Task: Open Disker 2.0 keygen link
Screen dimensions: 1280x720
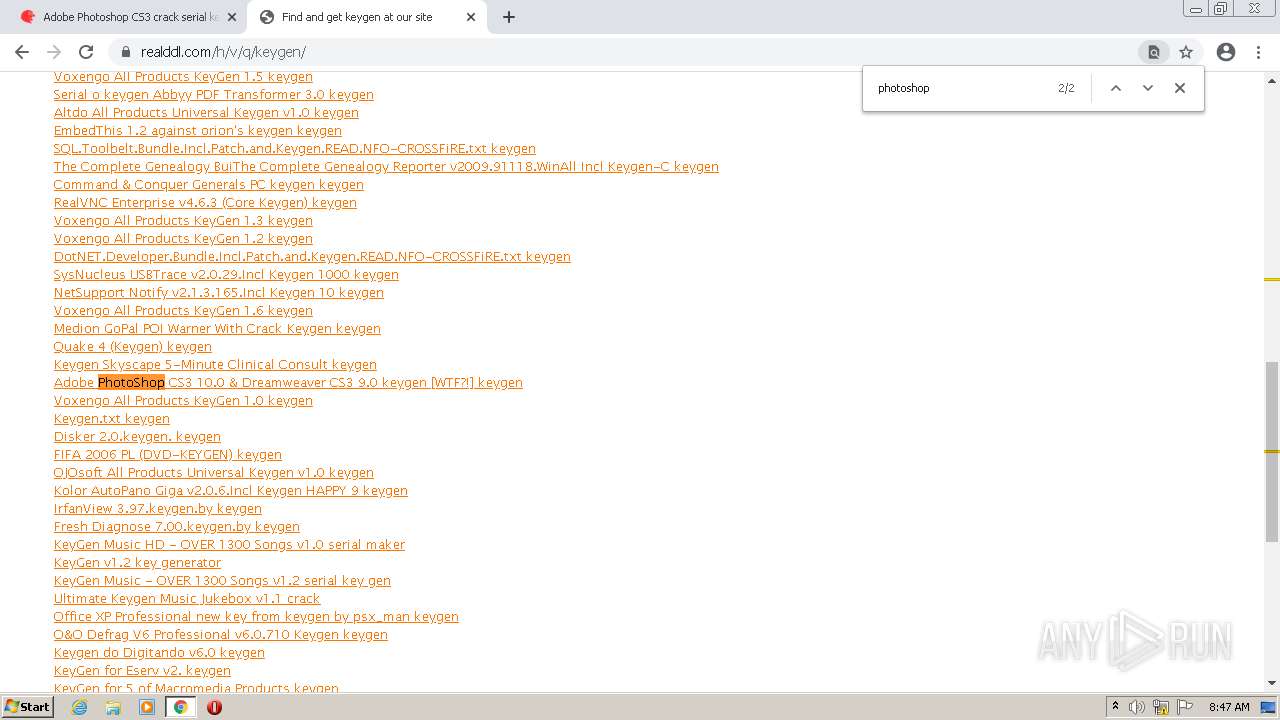Action: (x=137, y=437)
